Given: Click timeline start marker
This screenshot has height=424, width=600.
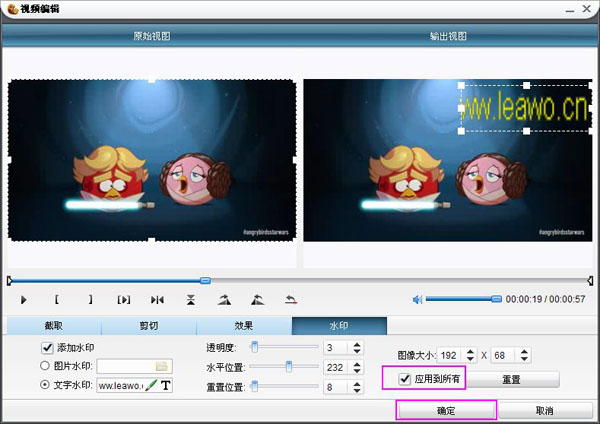Looking at the screenshot, I should [10, 281].
